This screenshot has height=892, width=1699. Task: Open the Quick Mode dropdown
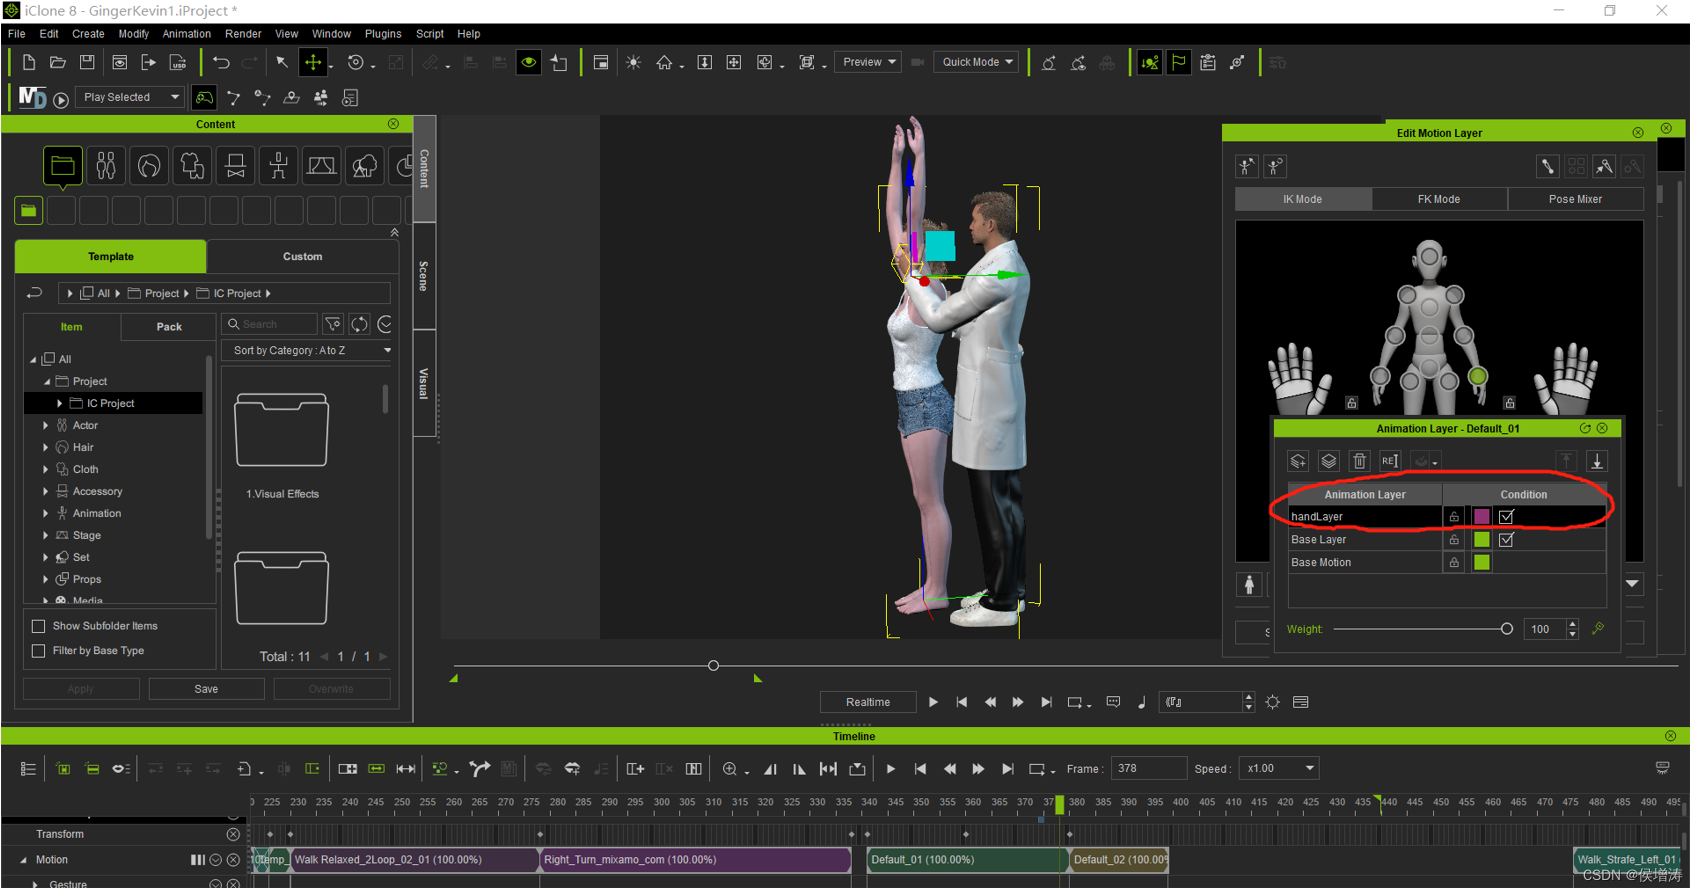pos(976,63)
